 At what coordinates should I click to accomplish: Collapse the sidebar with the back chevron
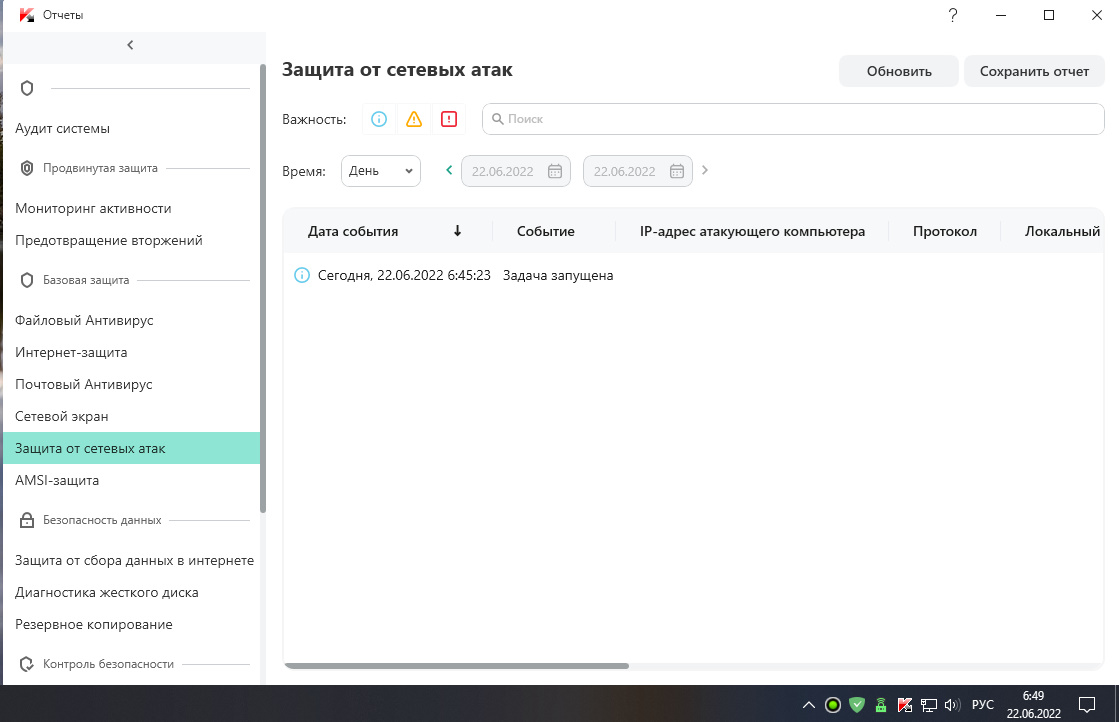pyautogui.click(x=130, y=45)
